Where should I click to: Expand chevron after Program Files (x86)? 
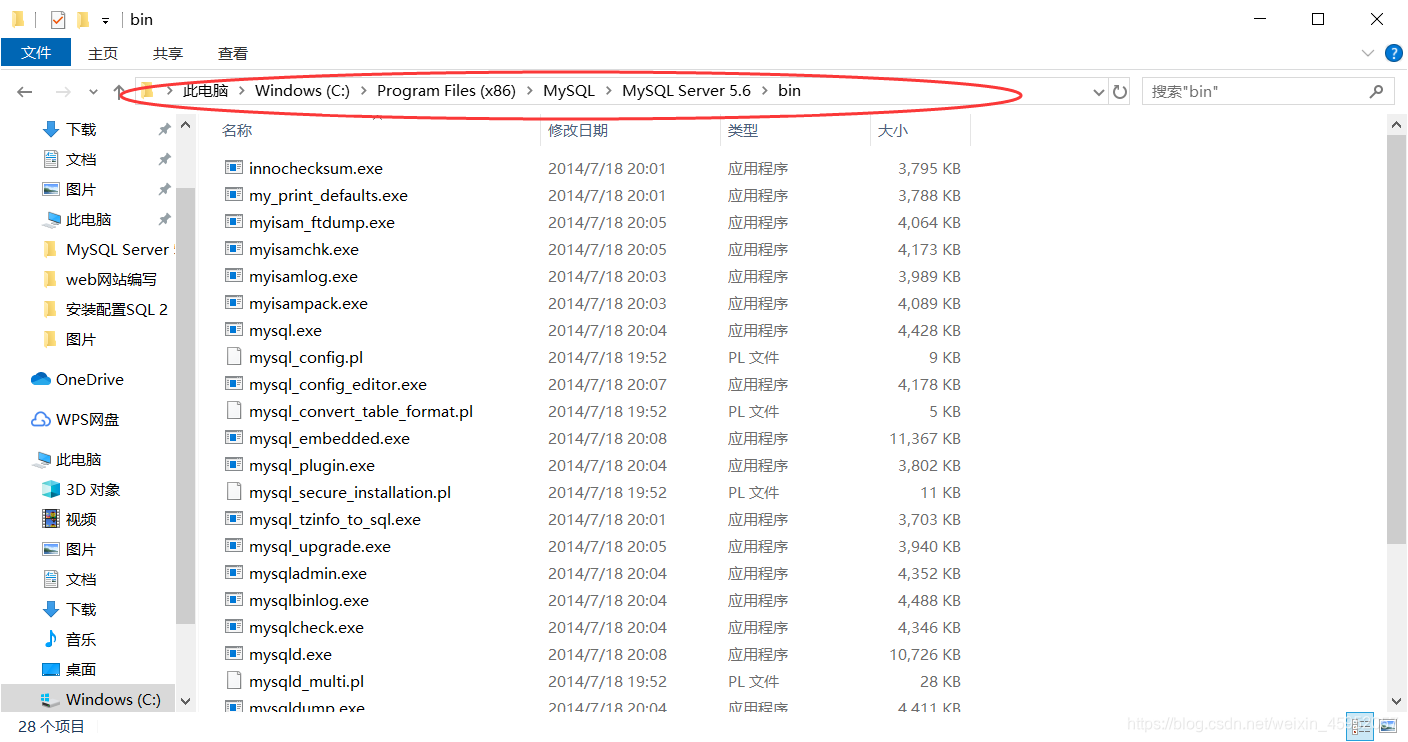point(529,91)
